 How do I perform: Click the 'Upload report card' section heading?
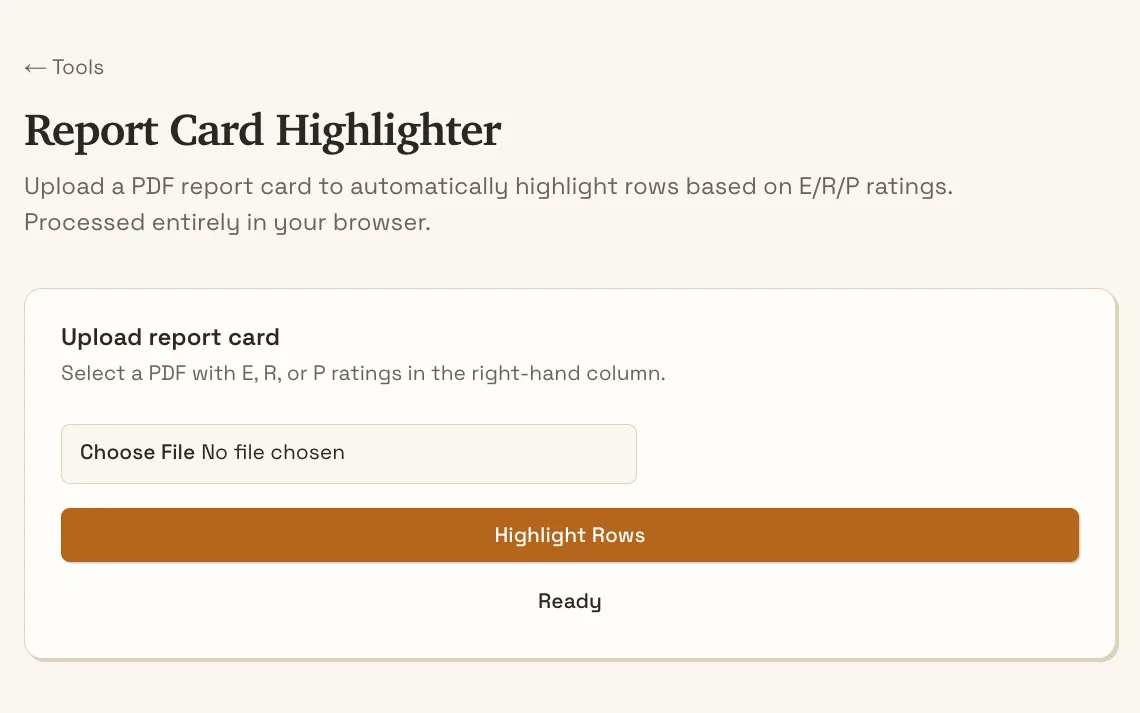click(x=170, y=337)
